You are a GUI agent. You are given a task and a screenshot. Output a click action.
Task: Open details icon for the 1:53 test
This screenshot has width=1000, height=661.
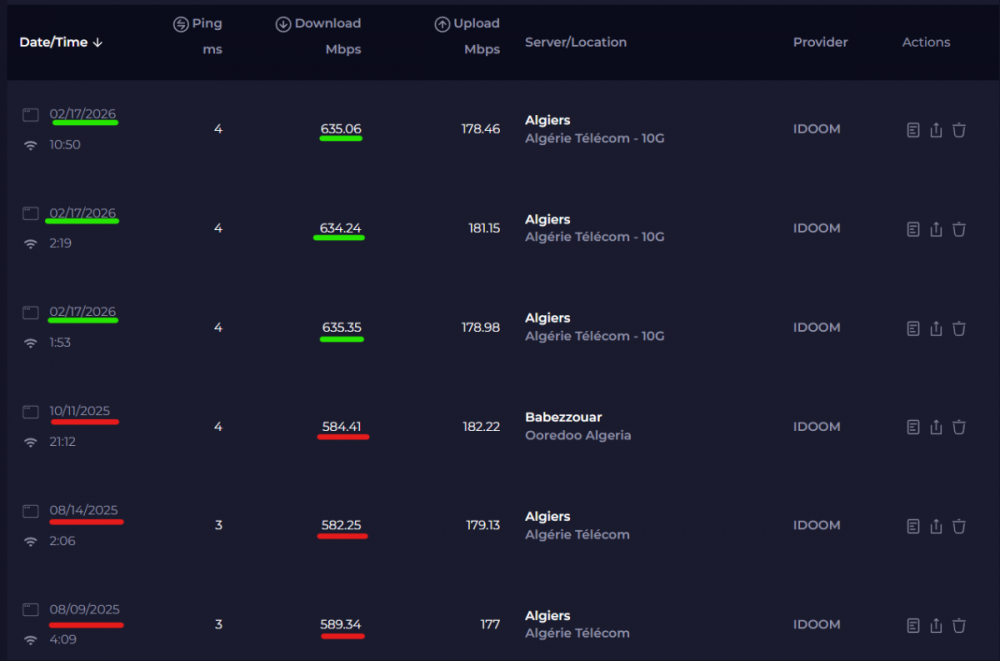[x=913, y=328]
